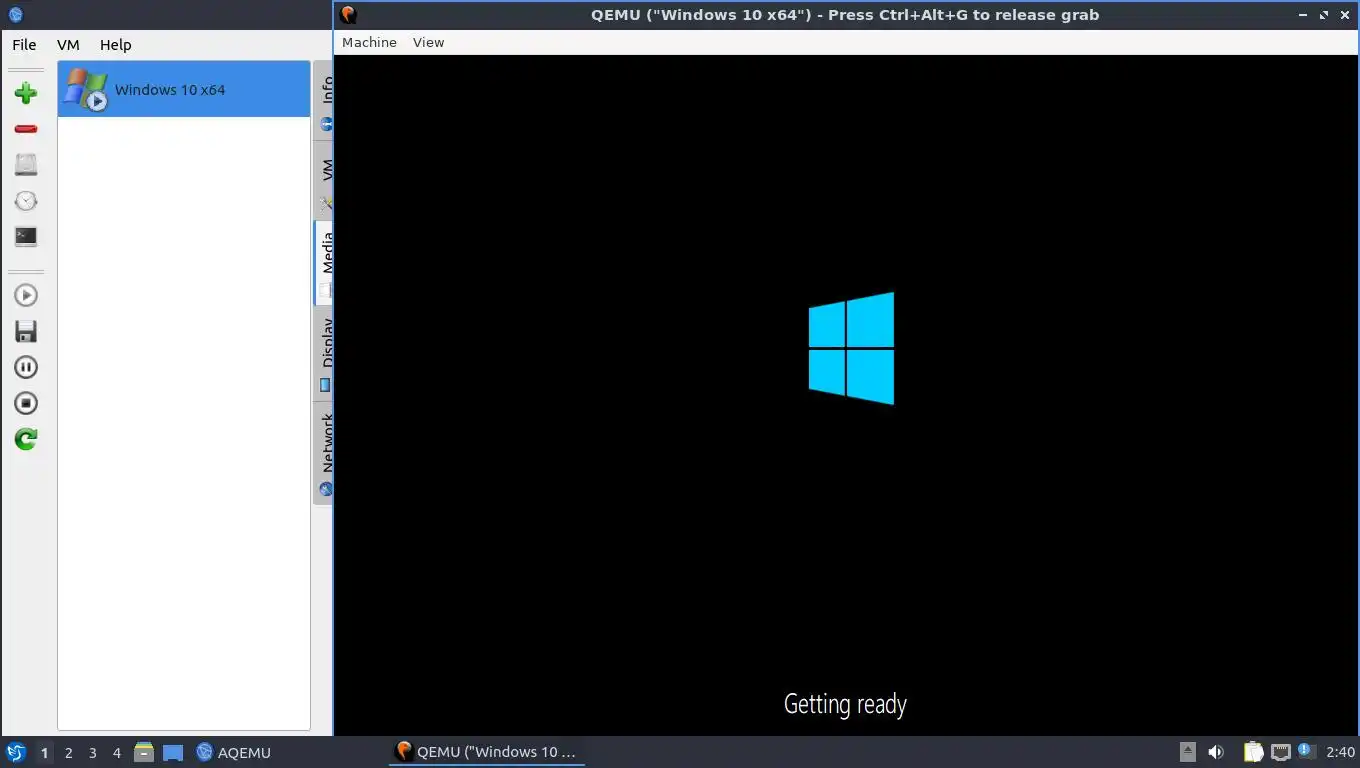Activate the QEMU Windows 10 taskbar entry
1360x768 pixels.
click(487, 752)
